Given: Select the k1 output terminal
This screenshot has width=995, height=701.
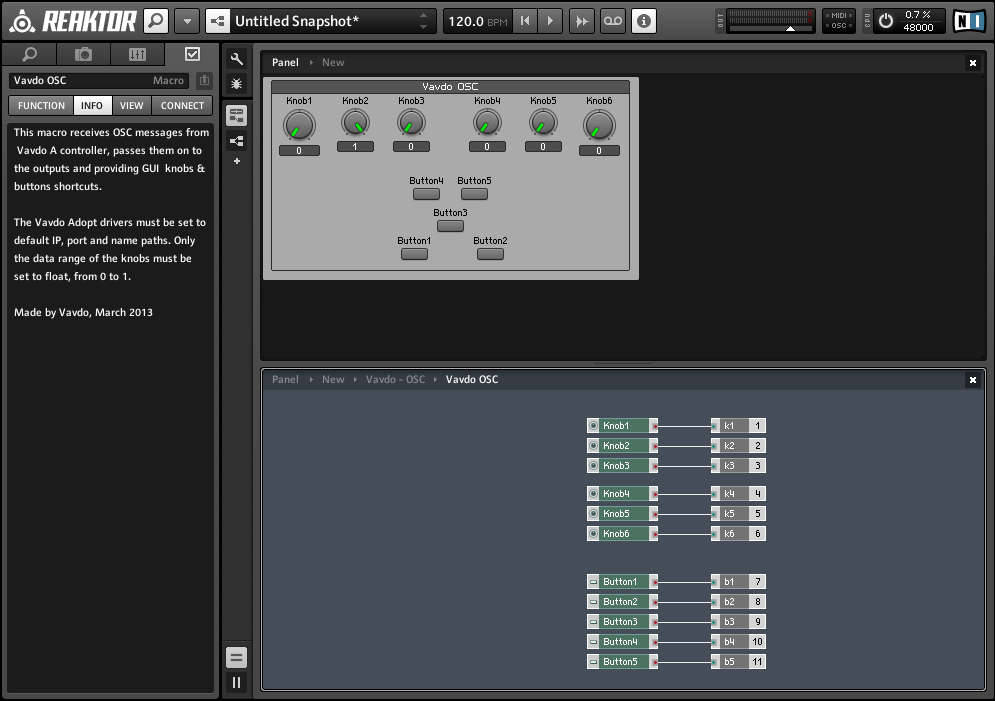Looking at the screenshot, I should pyautogui.click(x=739, y=426).
